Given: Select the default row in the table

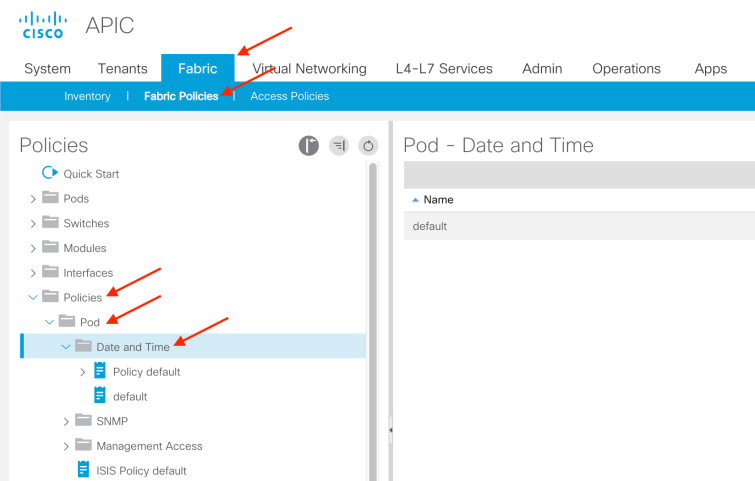Looking at the screenshot, I should coord(430,226).
